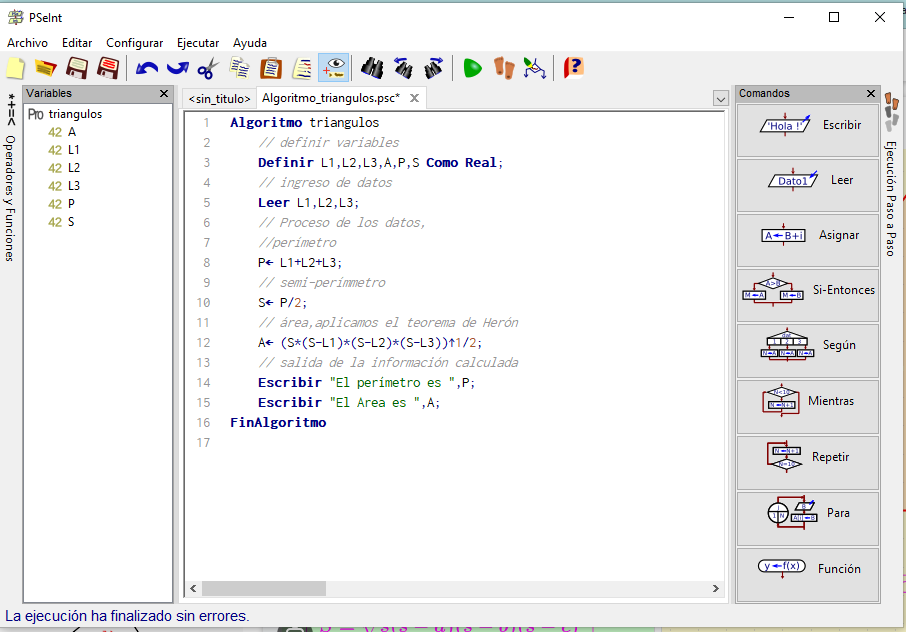Create a new file with the New icon
This screenshot has width=906, height=632.
[x=15, y=68]
